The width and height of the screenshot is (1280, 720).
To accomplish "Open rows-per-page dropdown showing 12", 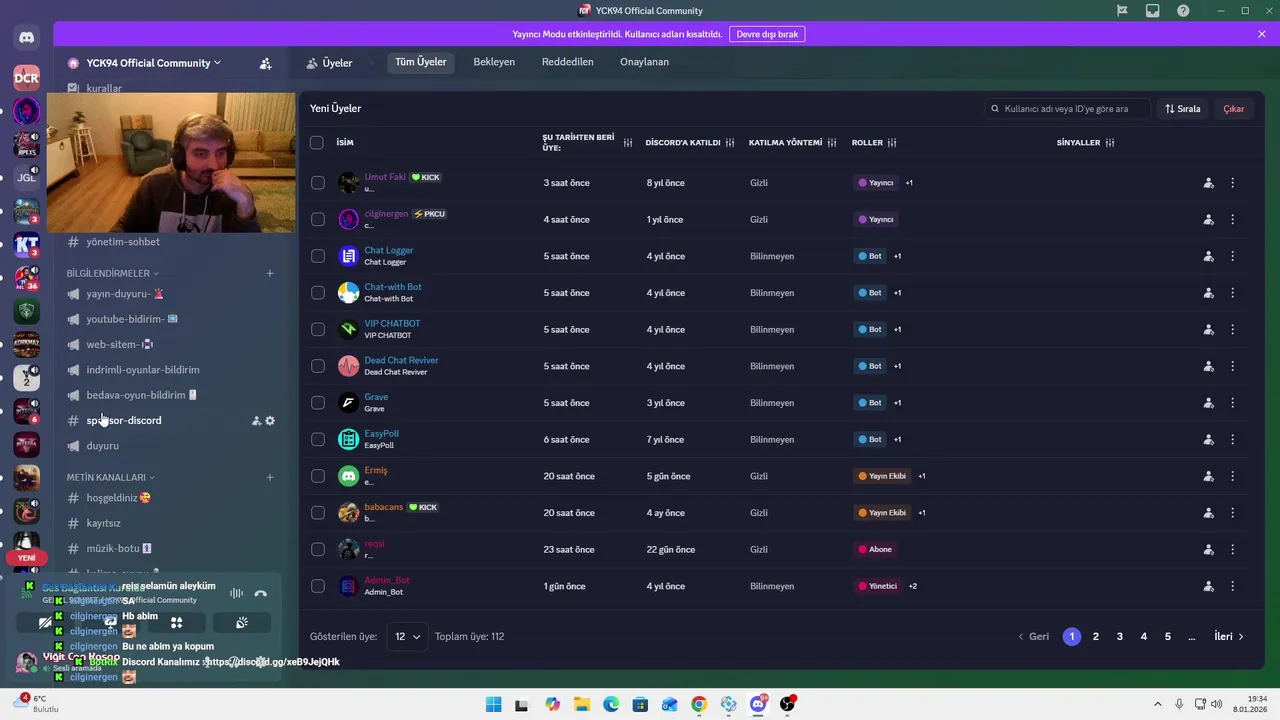I will tap(405, 636).
